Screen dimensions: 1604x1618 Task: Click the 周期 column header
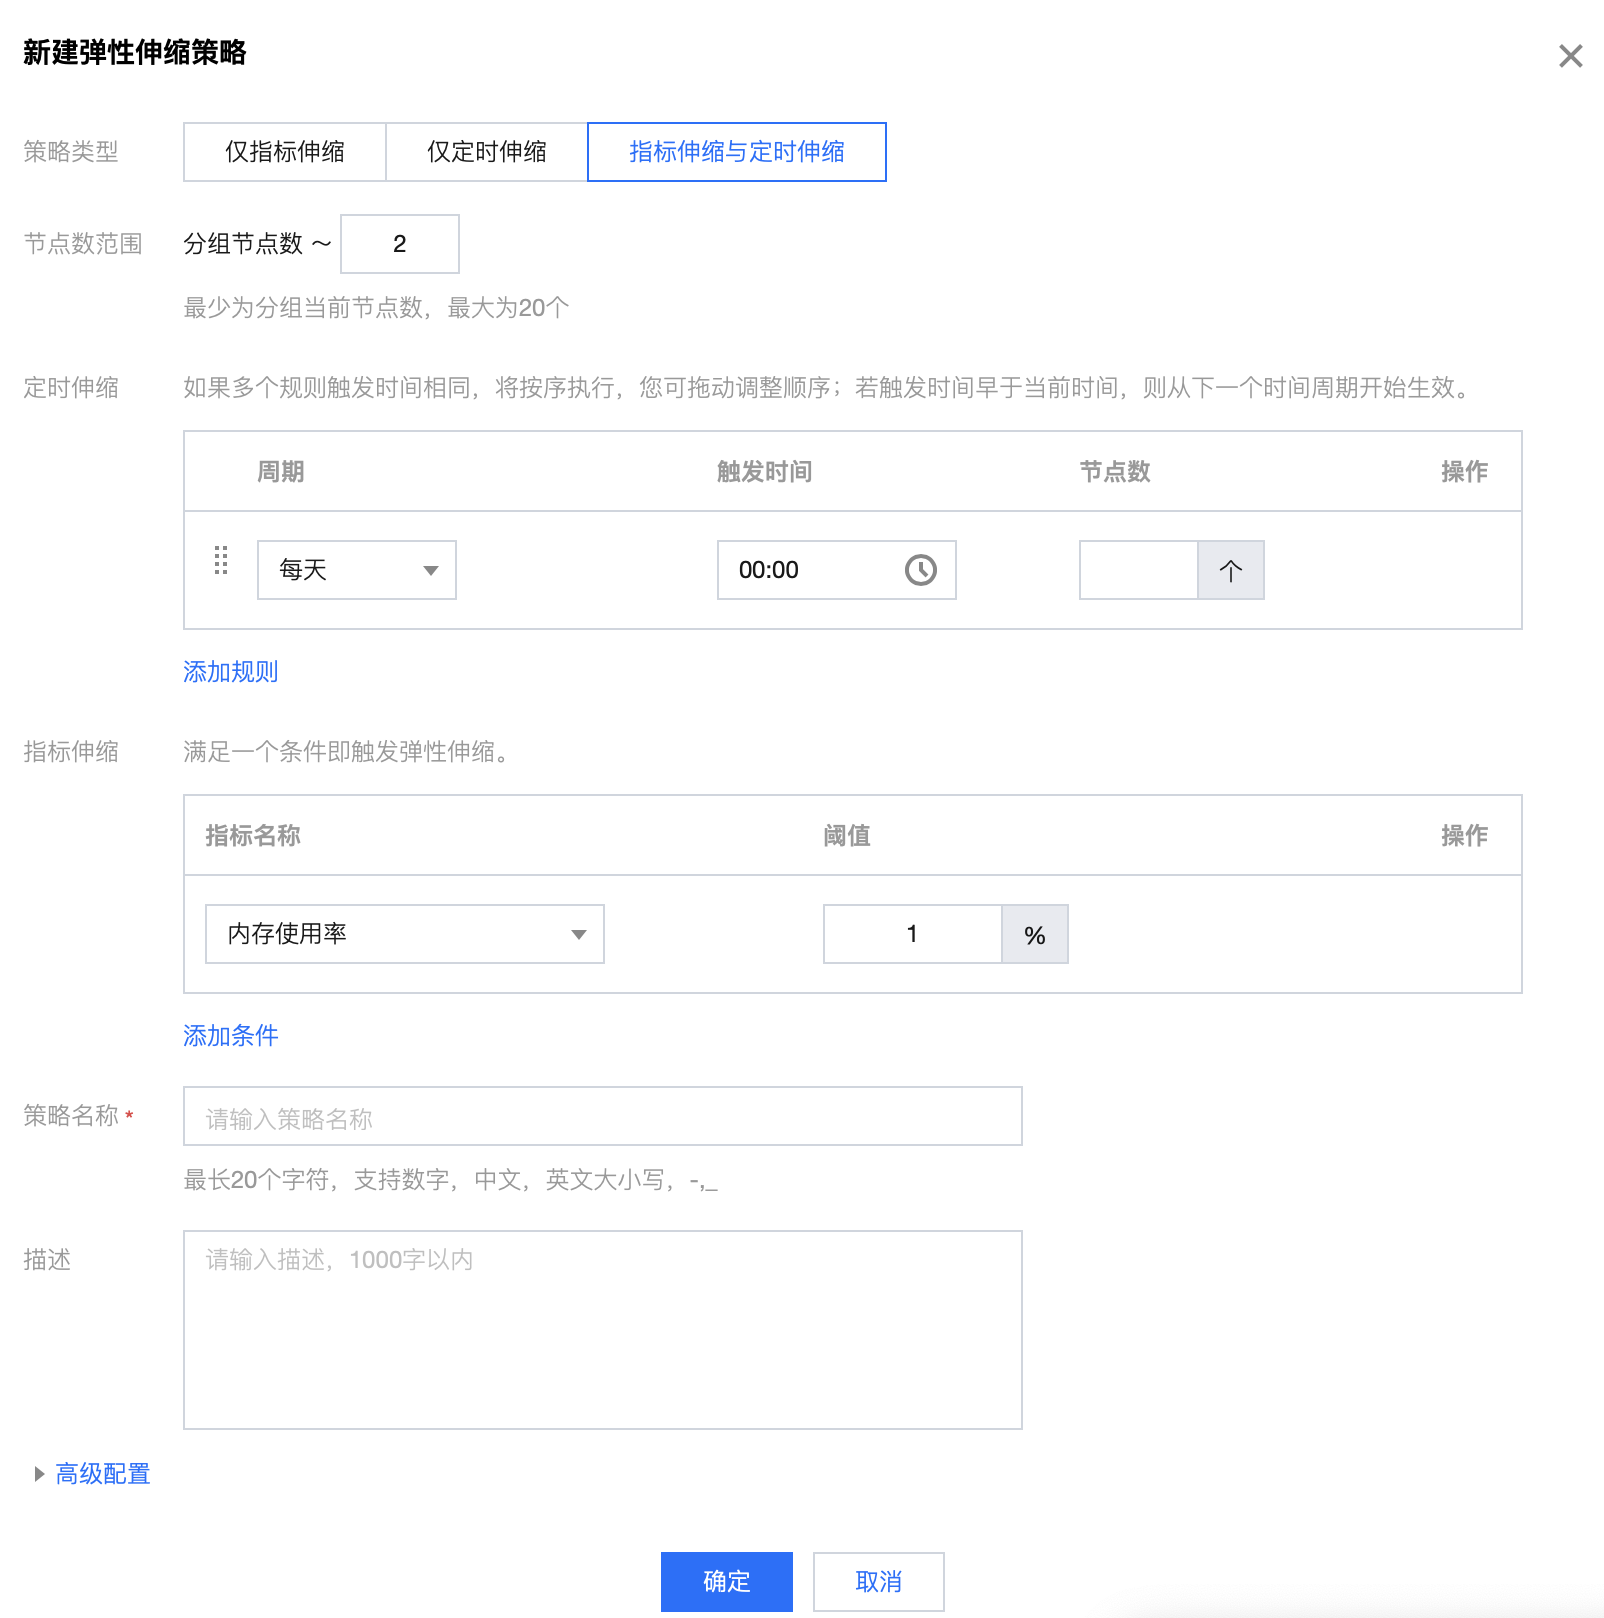281,472
